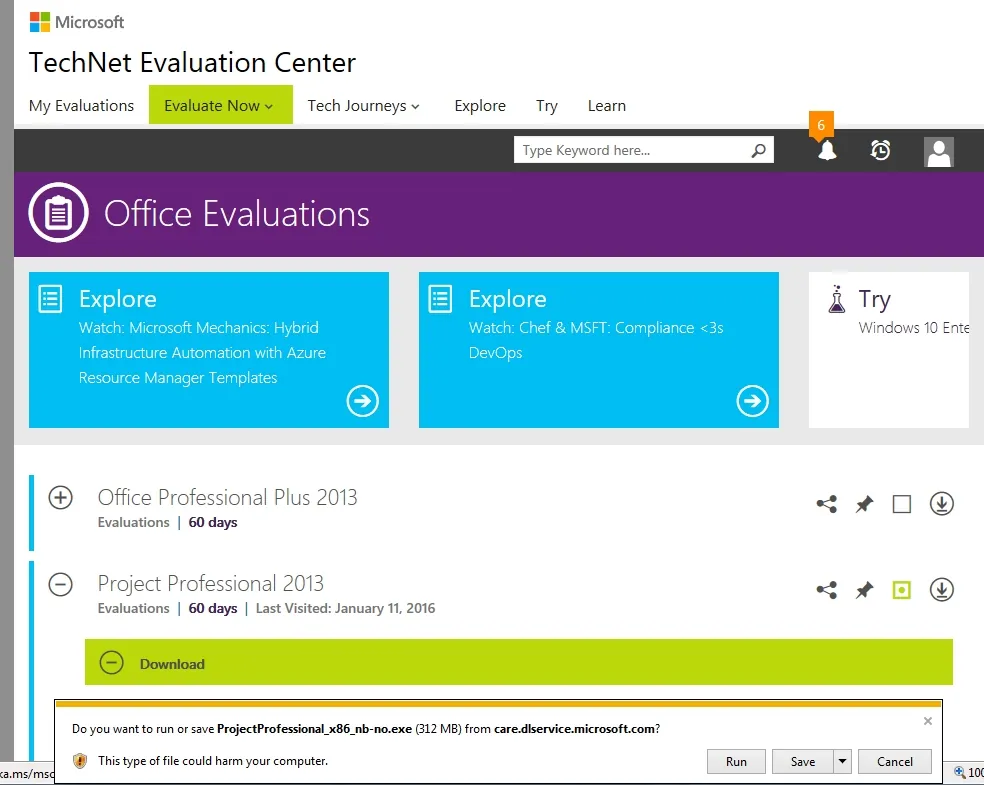The image size is (984, 785).
Task: Go to My Evaluations tab
Action: pos(82,105)
